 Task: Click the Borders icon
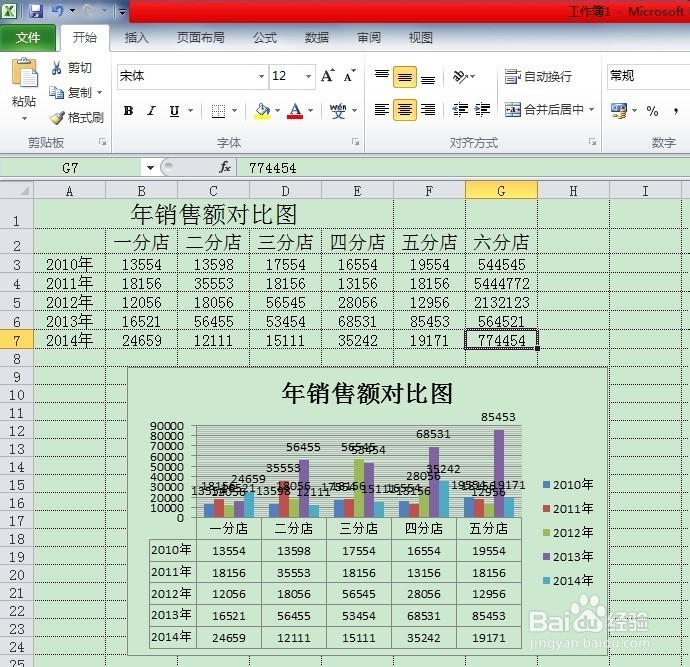tap(218, 111)
